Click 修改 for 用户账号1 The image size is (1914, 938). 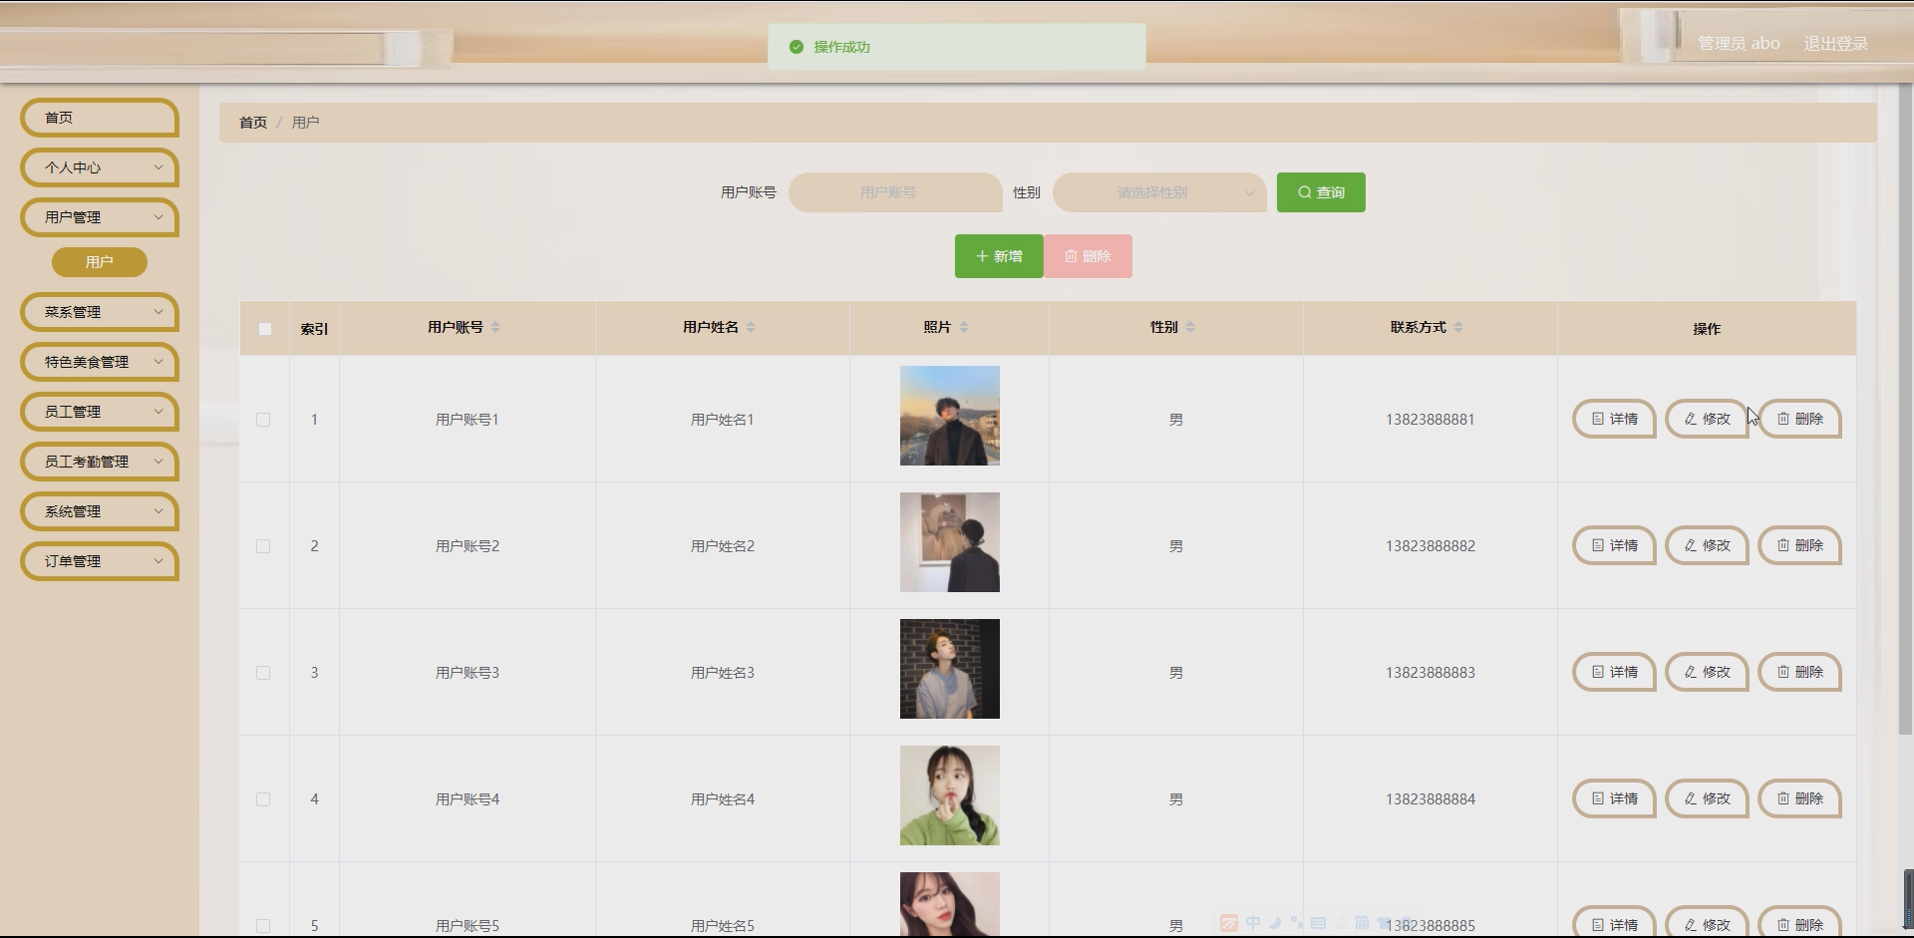point(1707,419)
